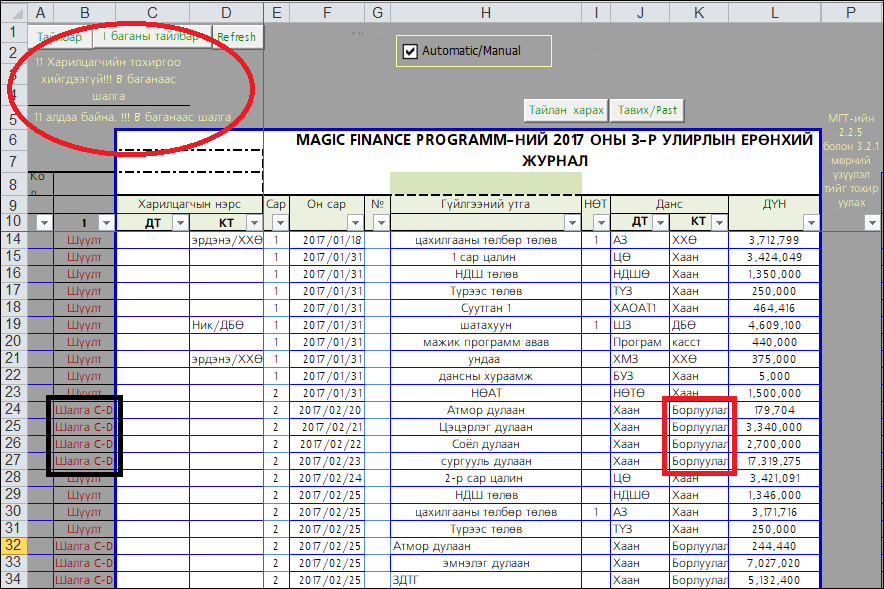Select the row 32 header
The height and width of the screenshot is (589, 884).
[15, 546]
